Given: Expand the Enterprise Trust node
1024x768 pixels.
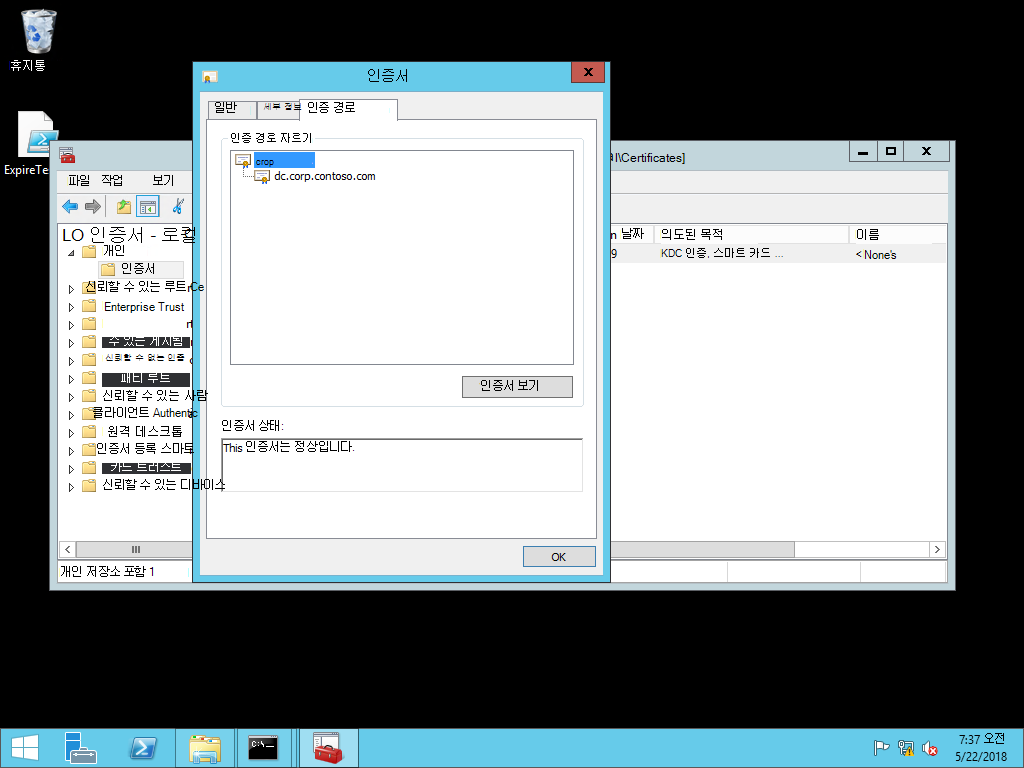Looking at the screenshot, I should [x=71, y=307].
